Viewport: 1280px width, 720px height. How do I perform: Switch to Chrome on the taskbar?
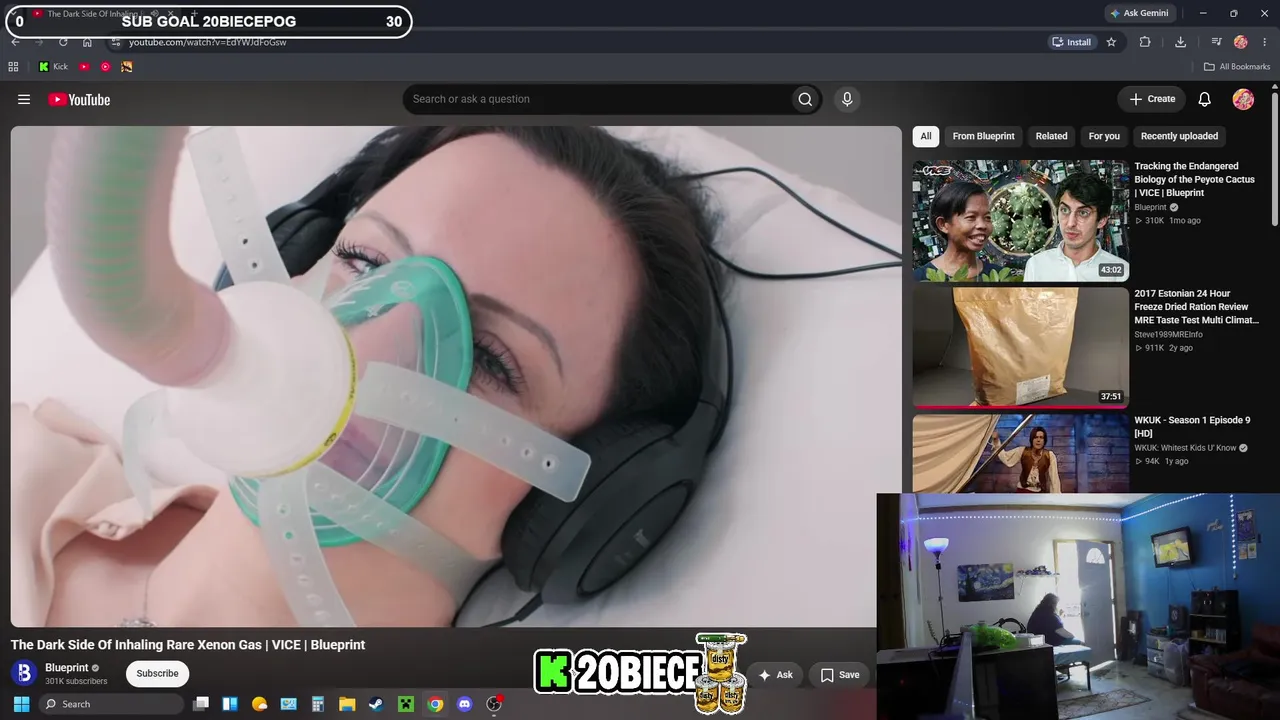coord(435,704)
